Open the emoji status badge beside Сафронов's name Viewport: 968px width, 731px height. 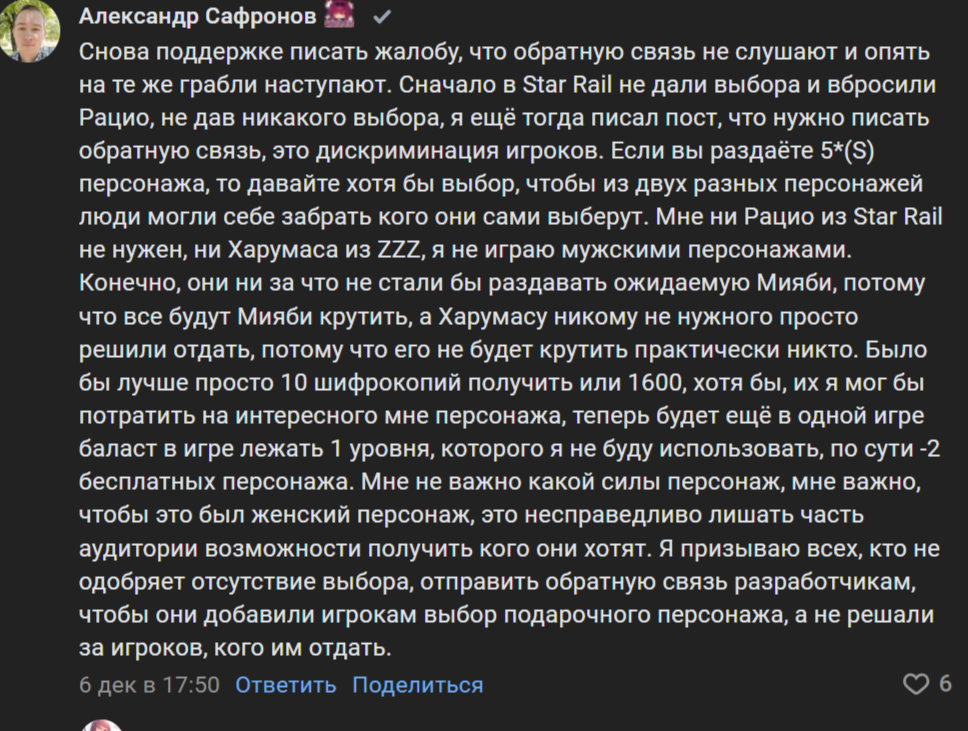(340, 15)
